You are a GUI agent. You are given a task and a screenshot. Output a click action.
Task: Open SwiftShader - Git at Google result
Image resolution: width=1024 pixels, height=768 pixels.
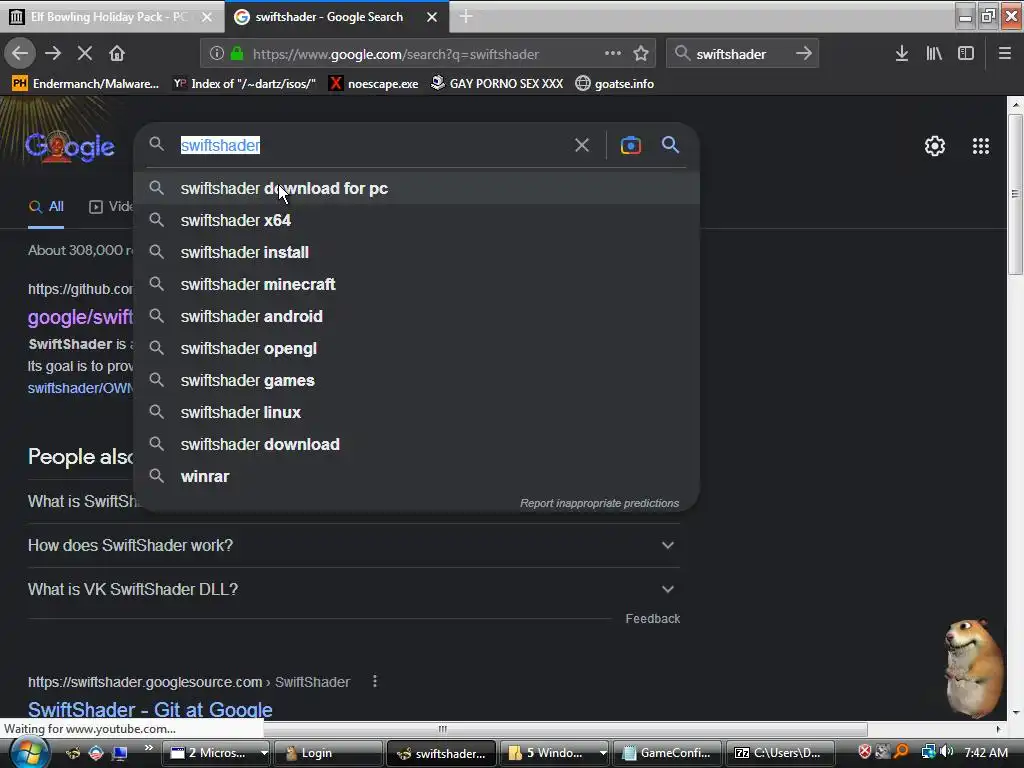tap(150, 710)
